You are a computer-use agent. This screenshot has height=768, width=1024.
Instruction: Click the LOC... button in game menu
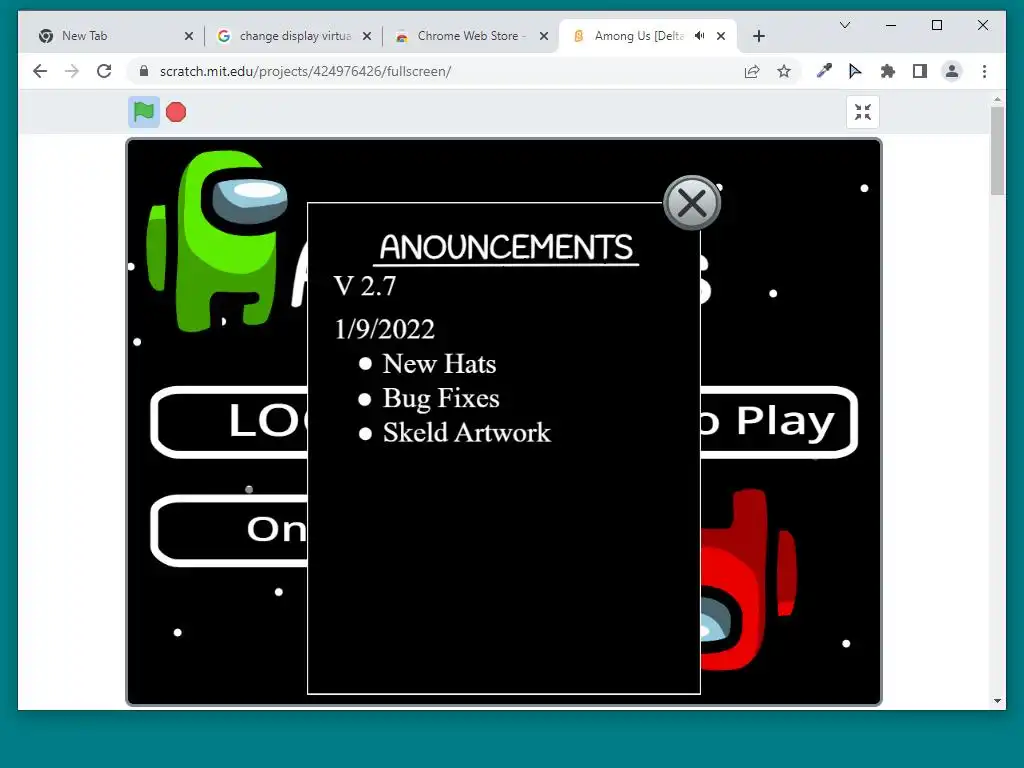click(x=229, y=422)
